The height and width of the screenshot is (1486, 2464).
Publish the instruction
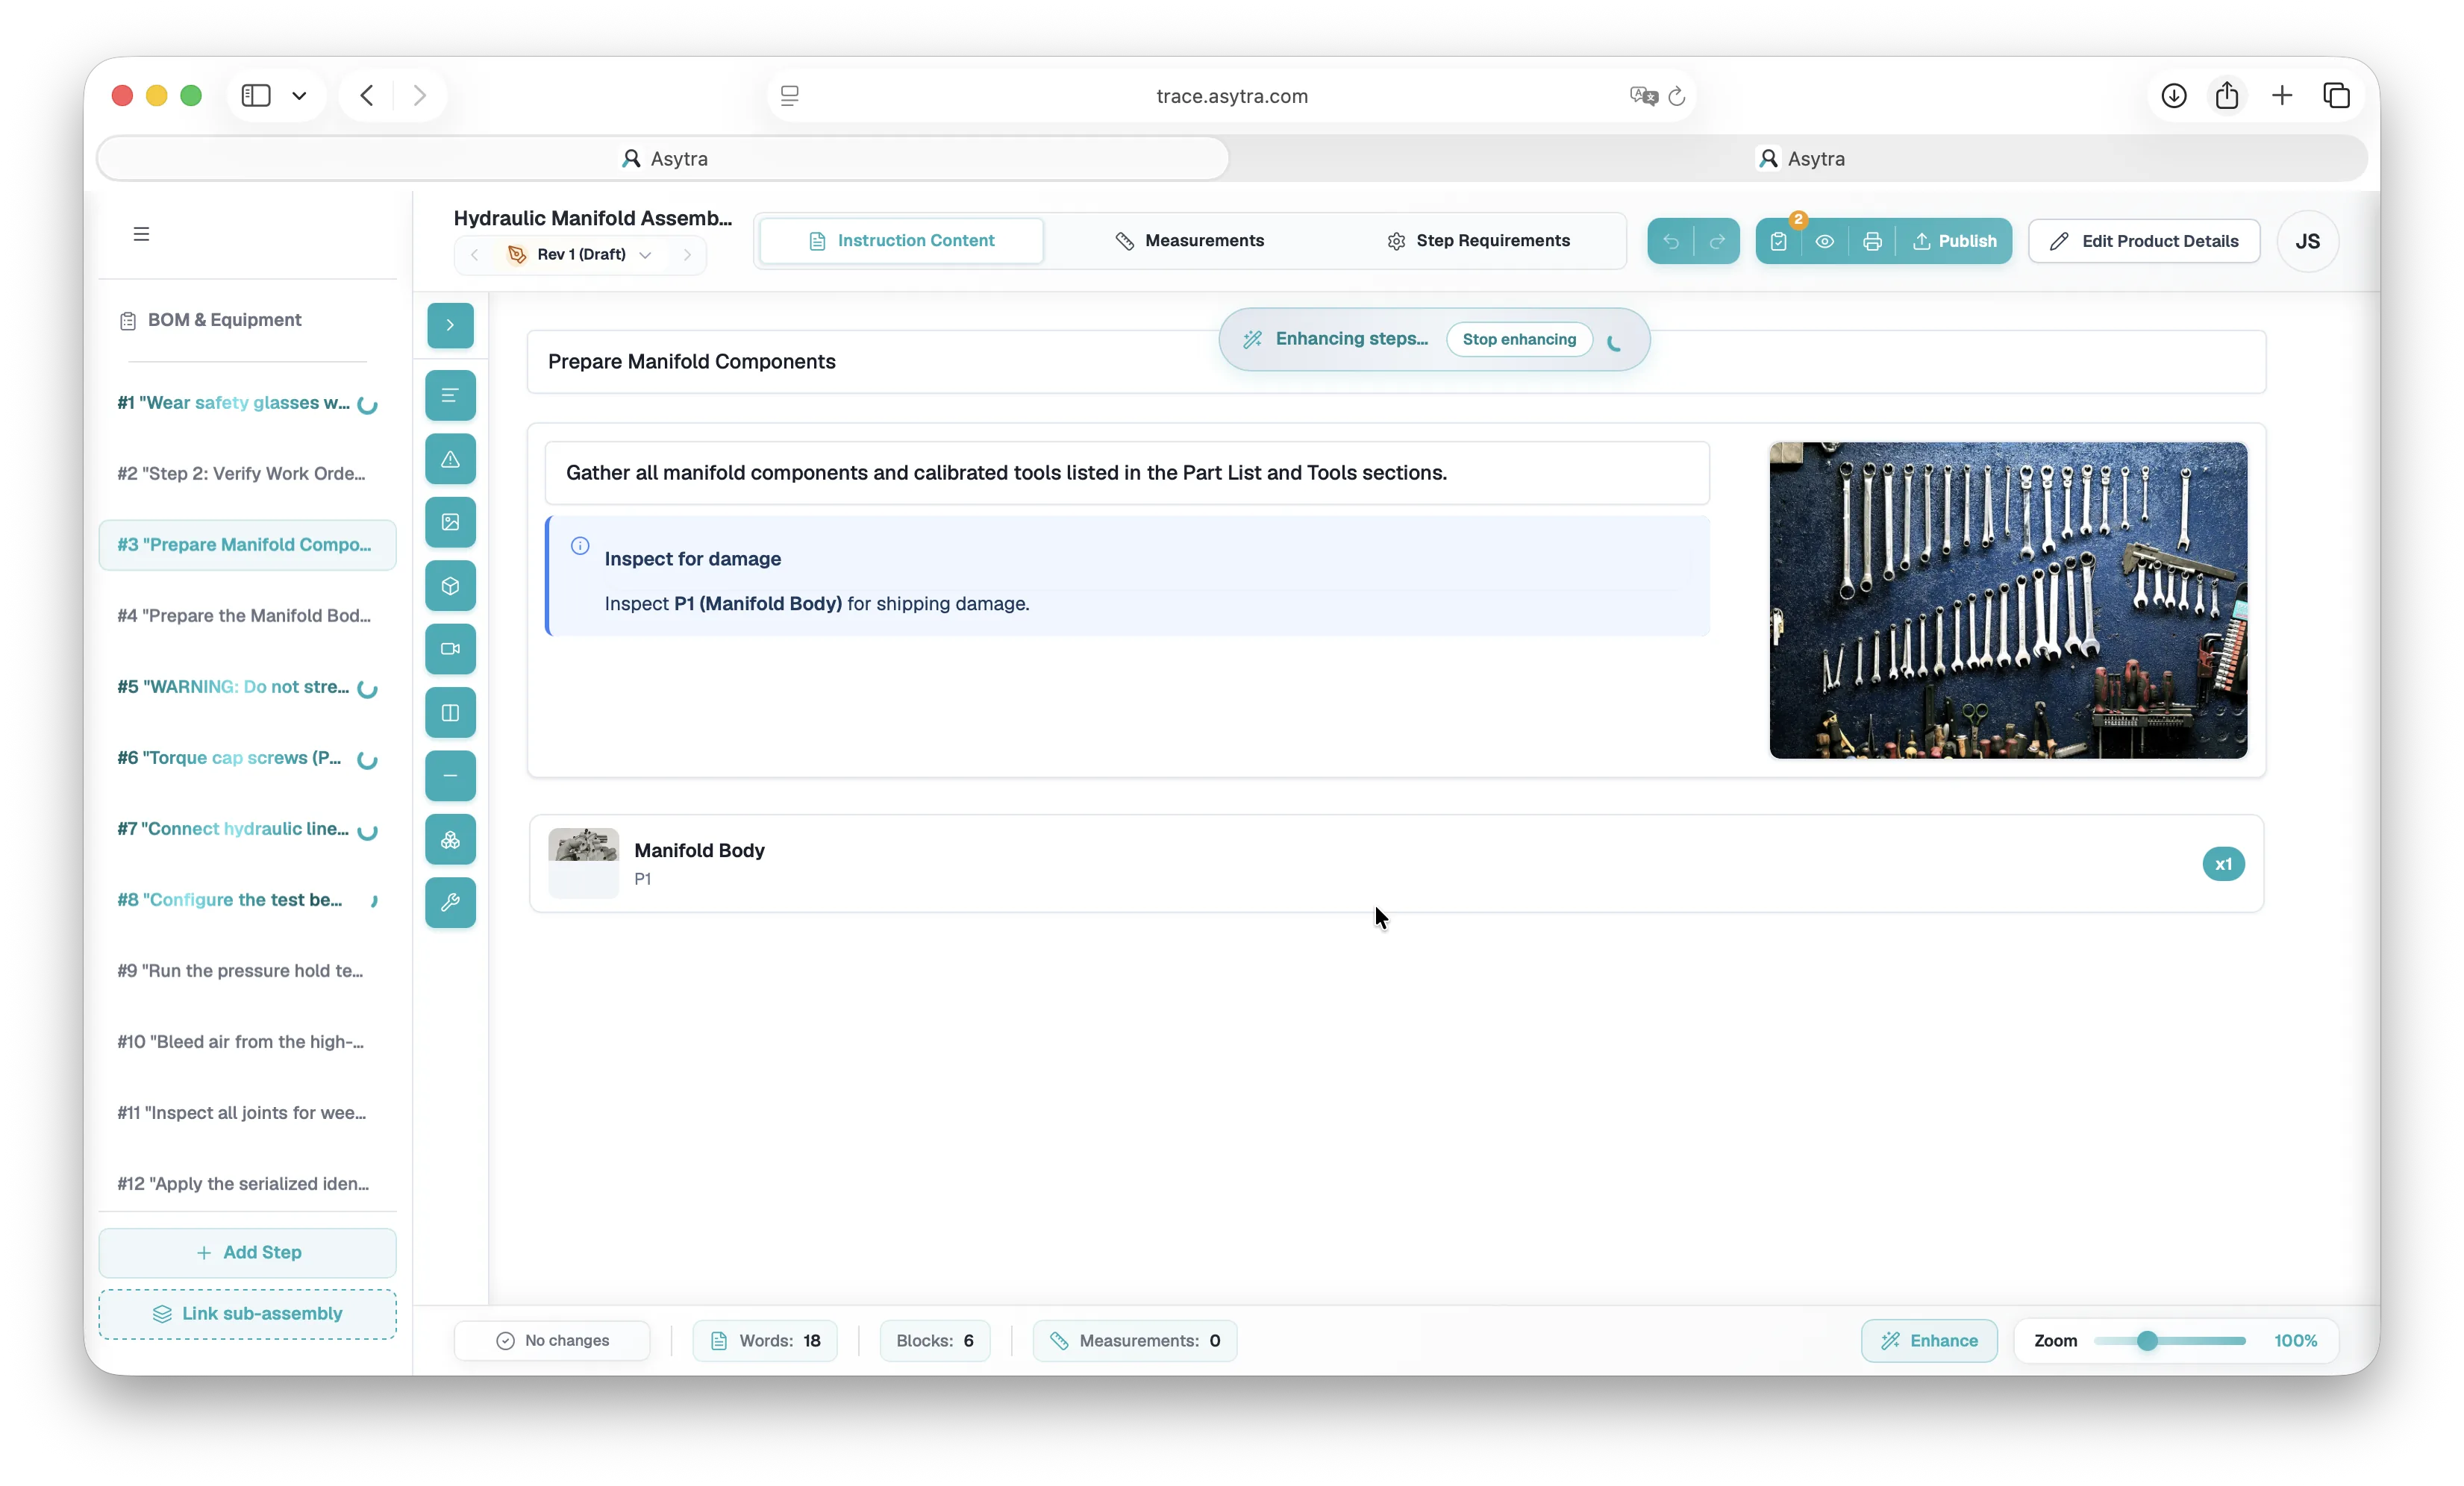(1955, 241)
